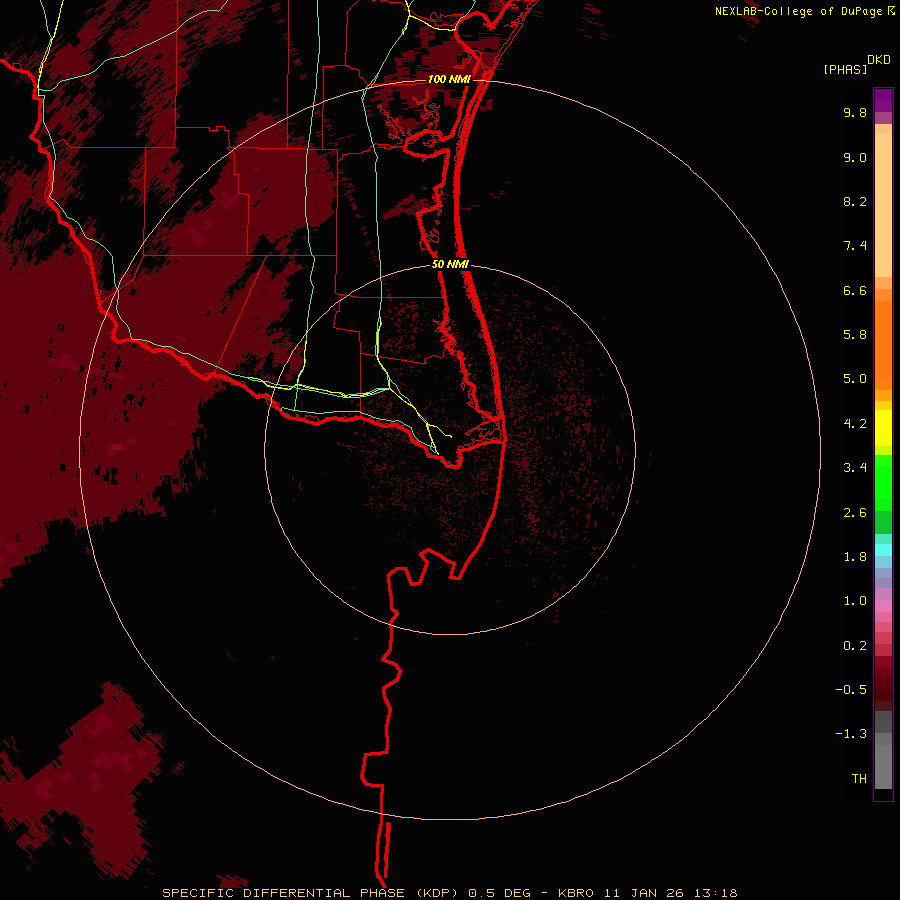
Task: Click the [PHAS] units label
Action: point(845,69)
